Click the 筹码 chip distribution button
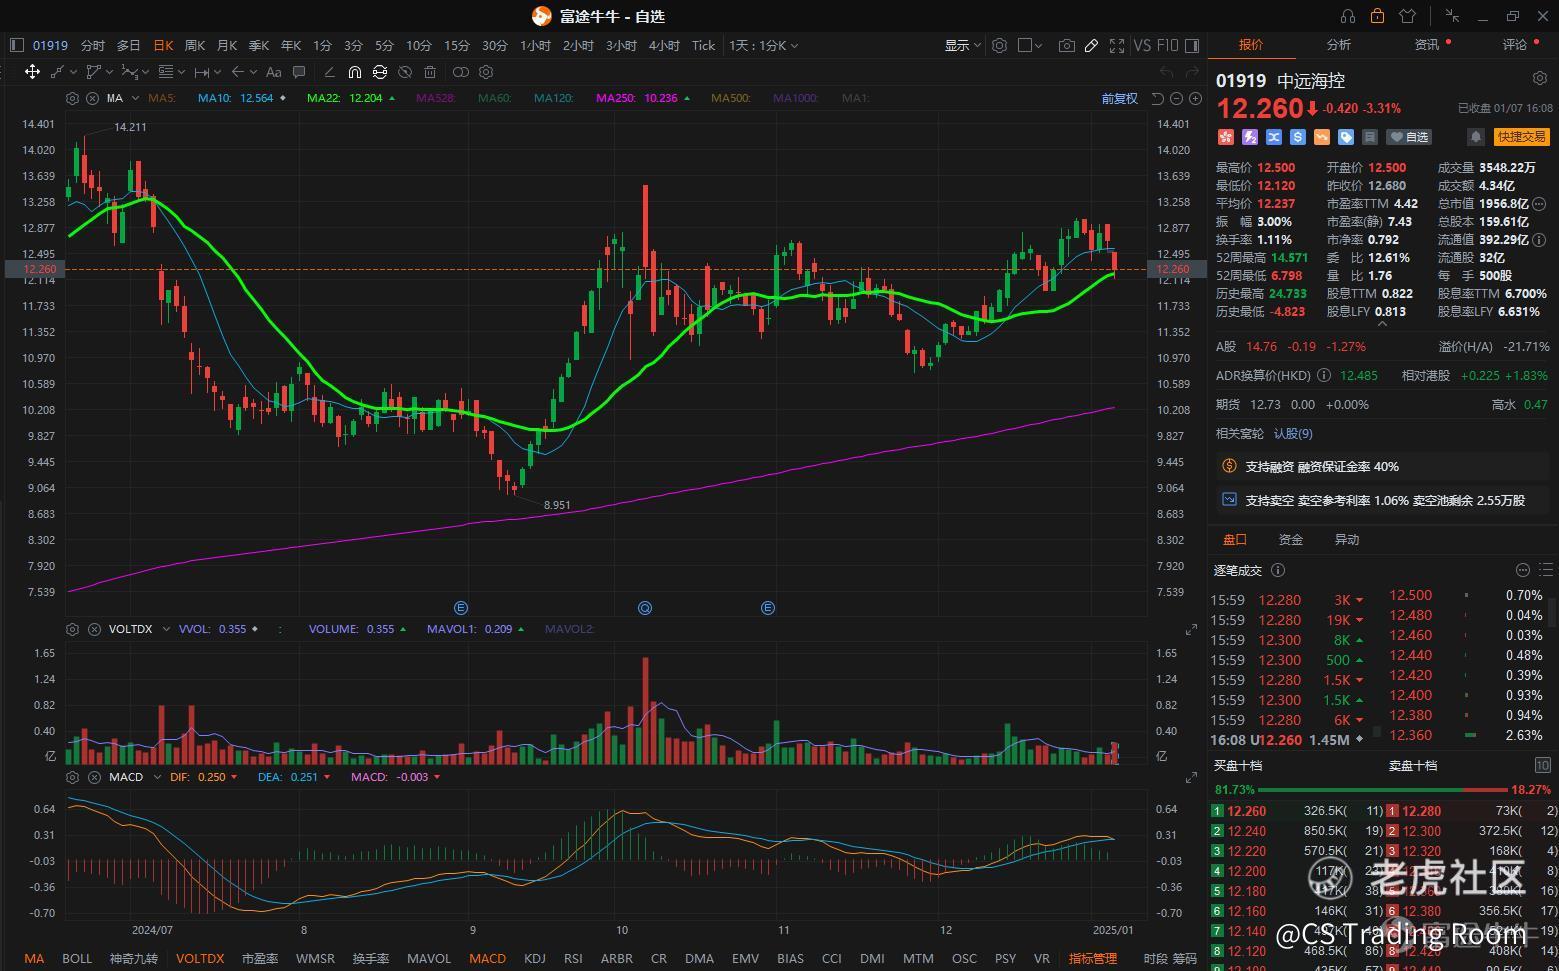This screenshot has width=1559, height=971. point(1185,958)
